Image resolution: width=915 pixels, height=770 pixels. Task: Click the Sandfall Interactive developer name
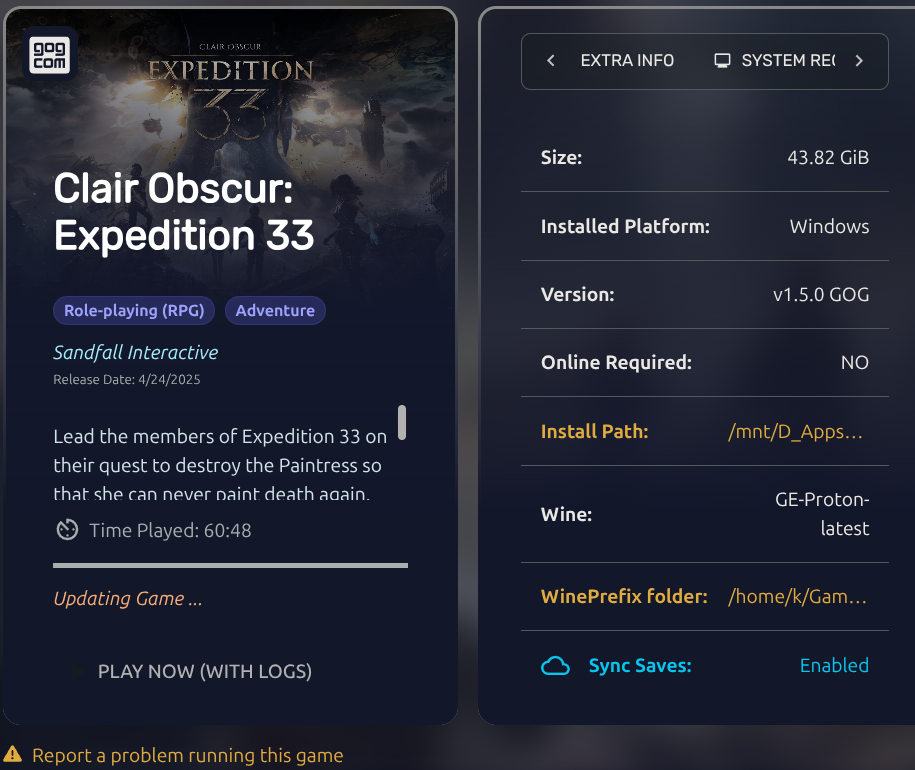point(135,352)
